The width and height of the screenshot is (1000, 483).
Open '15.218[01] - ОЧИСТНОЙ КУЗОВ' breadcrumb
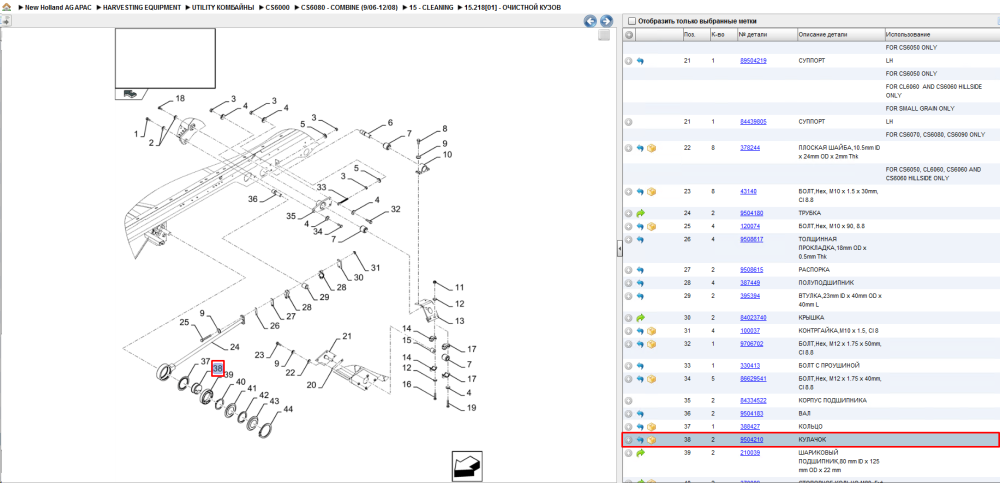click(x=513, y=7)
